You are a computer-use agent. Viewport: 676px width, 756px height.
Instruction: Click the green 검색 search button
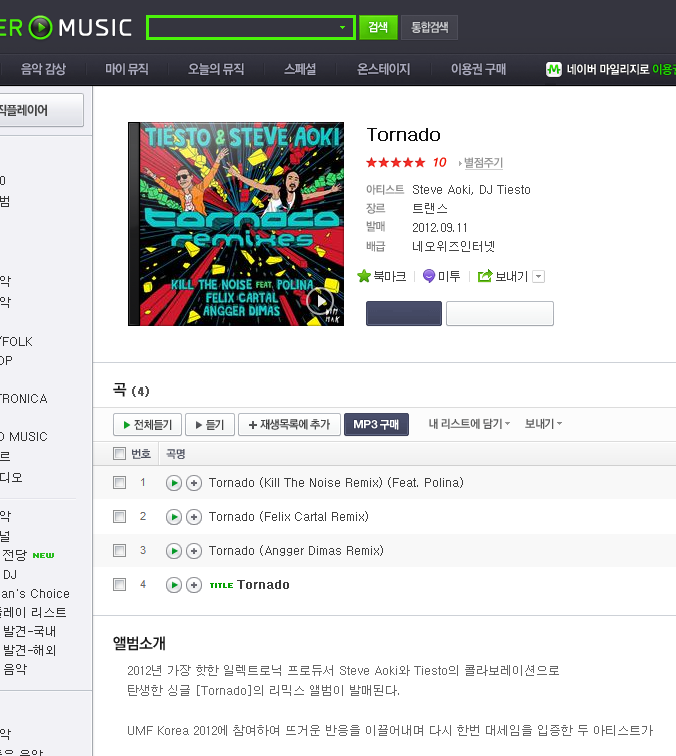[379, 27]
